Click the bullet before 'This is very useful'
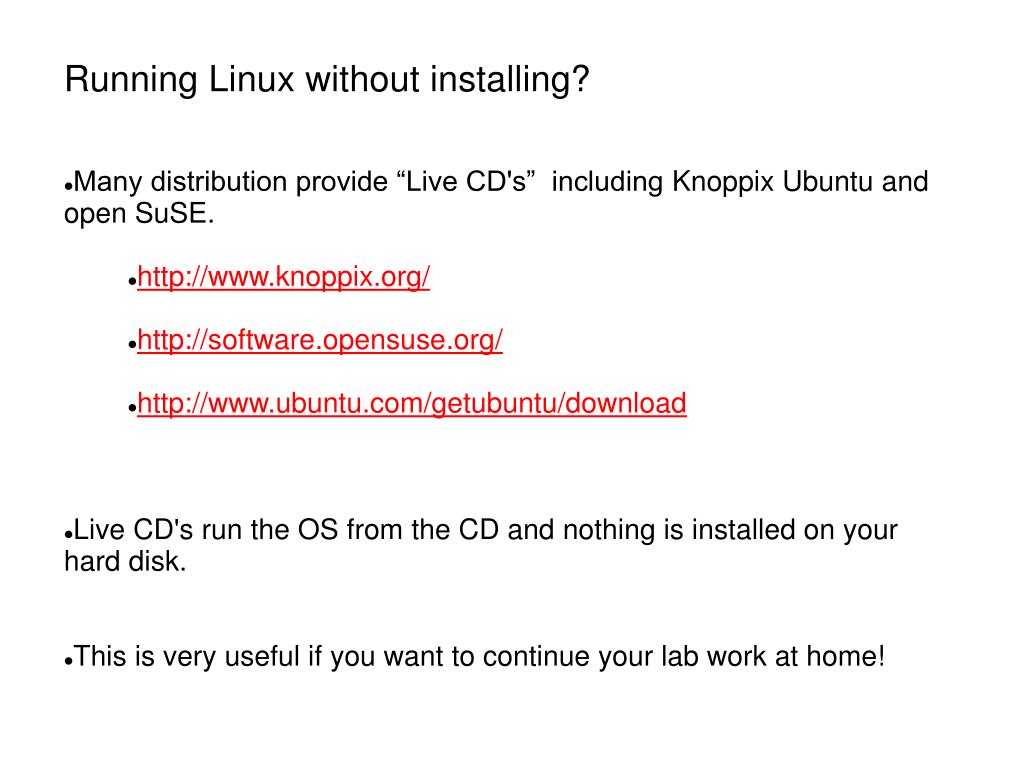This screenshot has width=1023, height=767. pyautogui.click(x=68, y=661)
